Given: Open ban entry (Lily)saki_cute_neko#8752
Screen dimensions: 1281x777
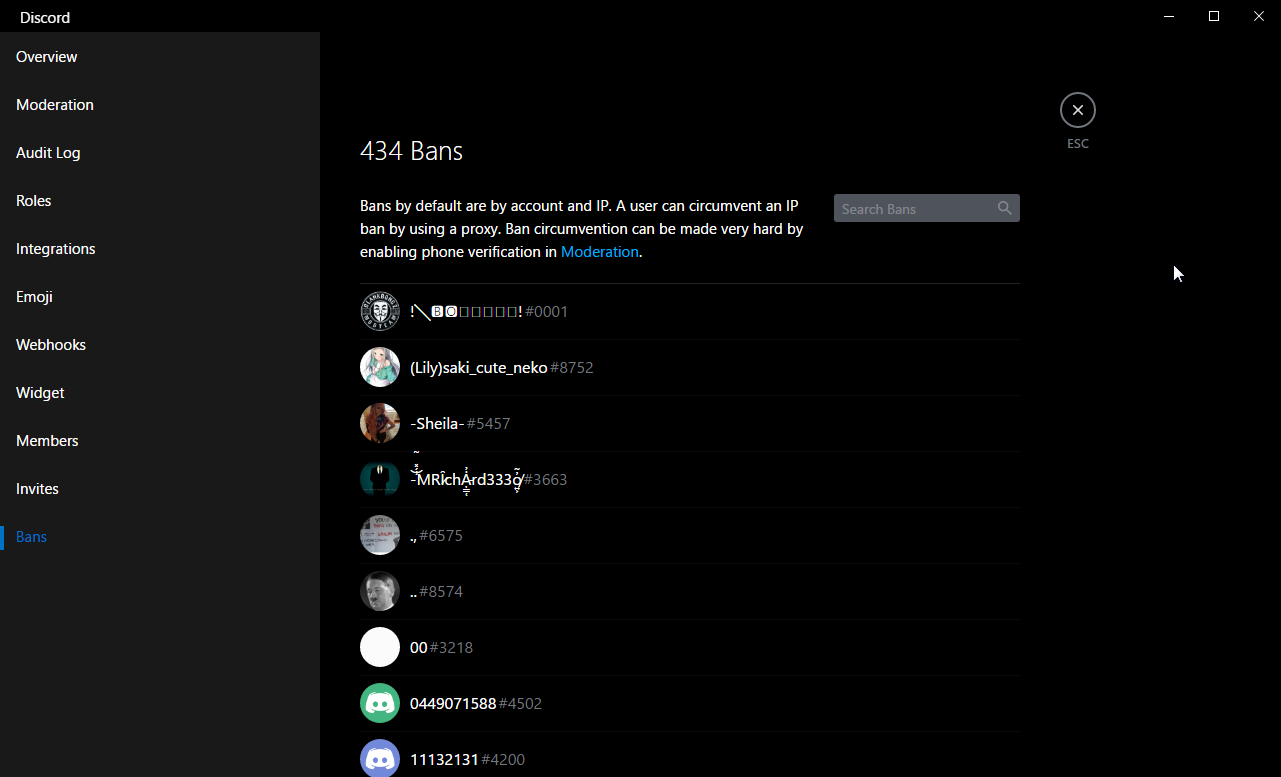Looking at the screenshot, I should (x=690, y=368).
